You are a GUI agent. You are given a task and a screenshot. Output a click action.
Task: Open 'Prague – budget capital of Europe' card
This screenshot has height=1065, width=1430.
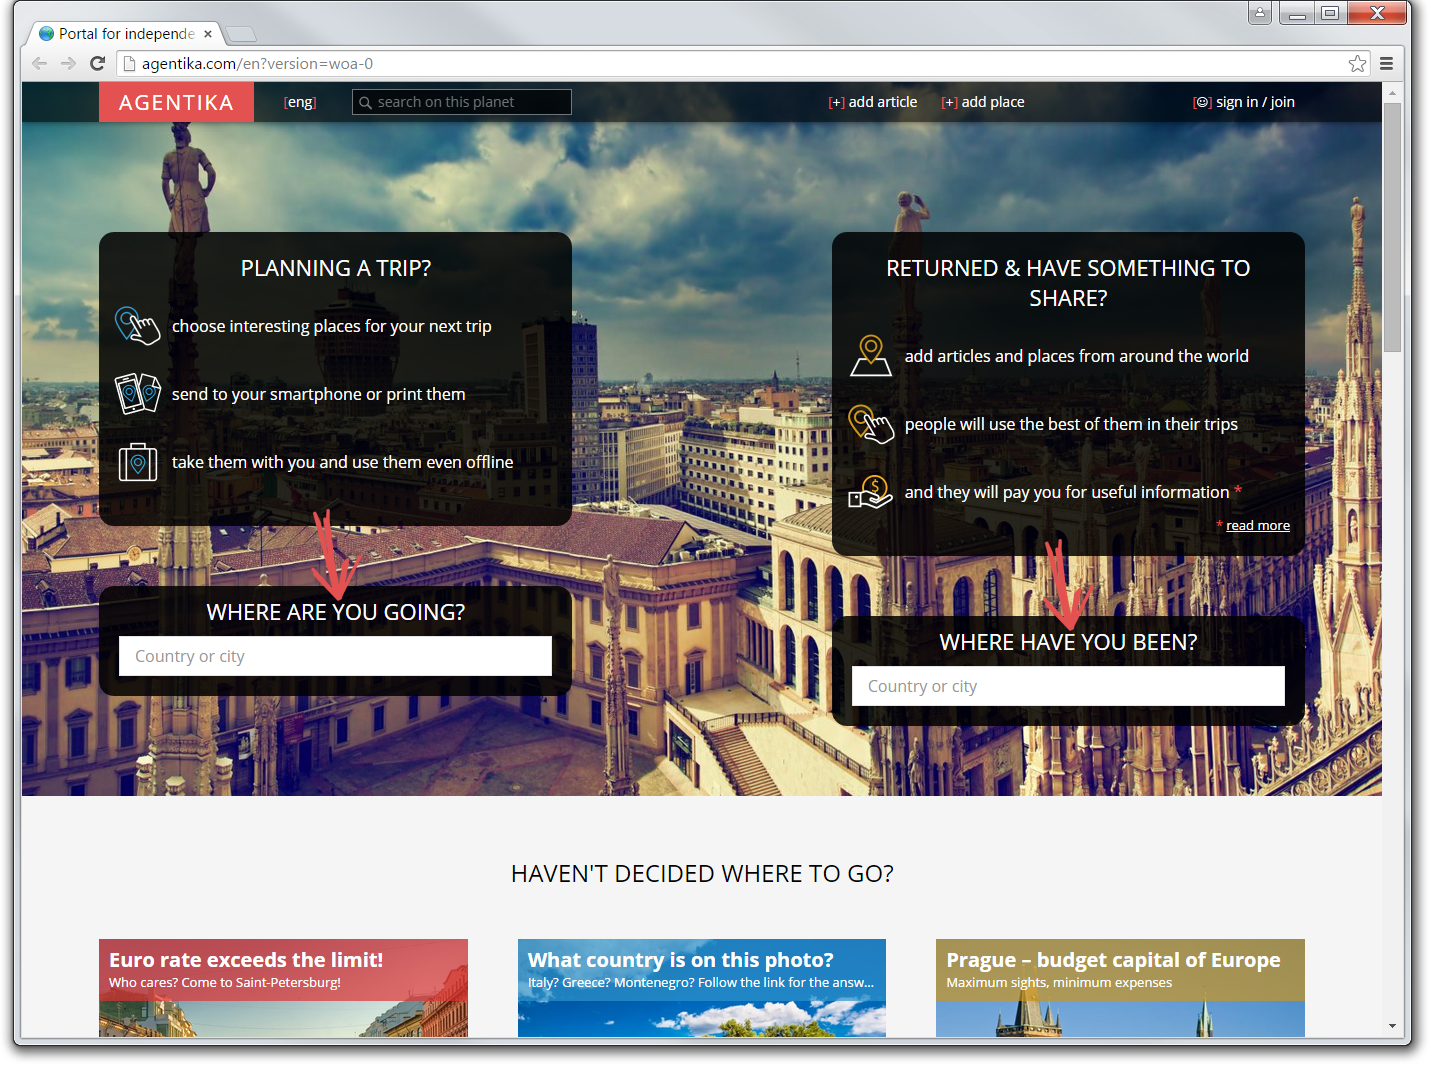1120,988
